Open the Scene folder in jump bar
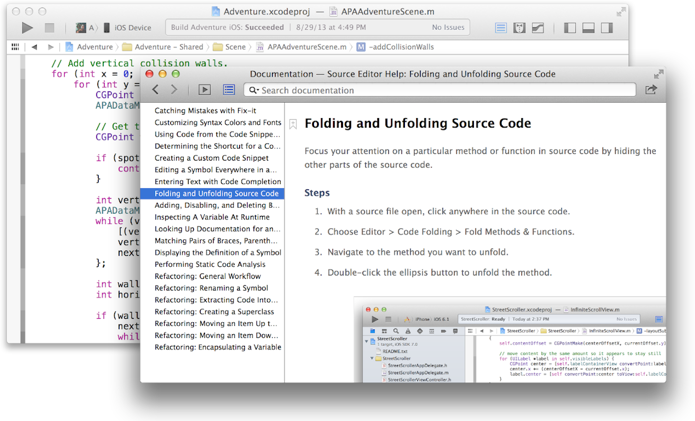Screen dimensions: 695x421 coord(229,47)
